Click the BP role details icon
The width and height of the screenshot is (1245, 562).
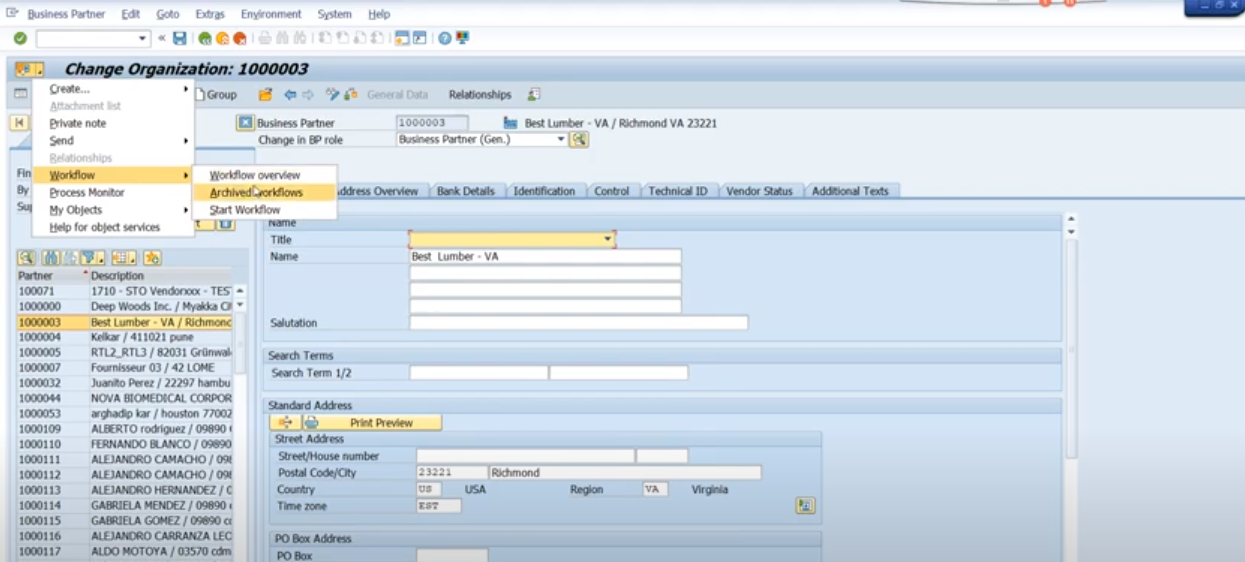(x=579, y=140)
